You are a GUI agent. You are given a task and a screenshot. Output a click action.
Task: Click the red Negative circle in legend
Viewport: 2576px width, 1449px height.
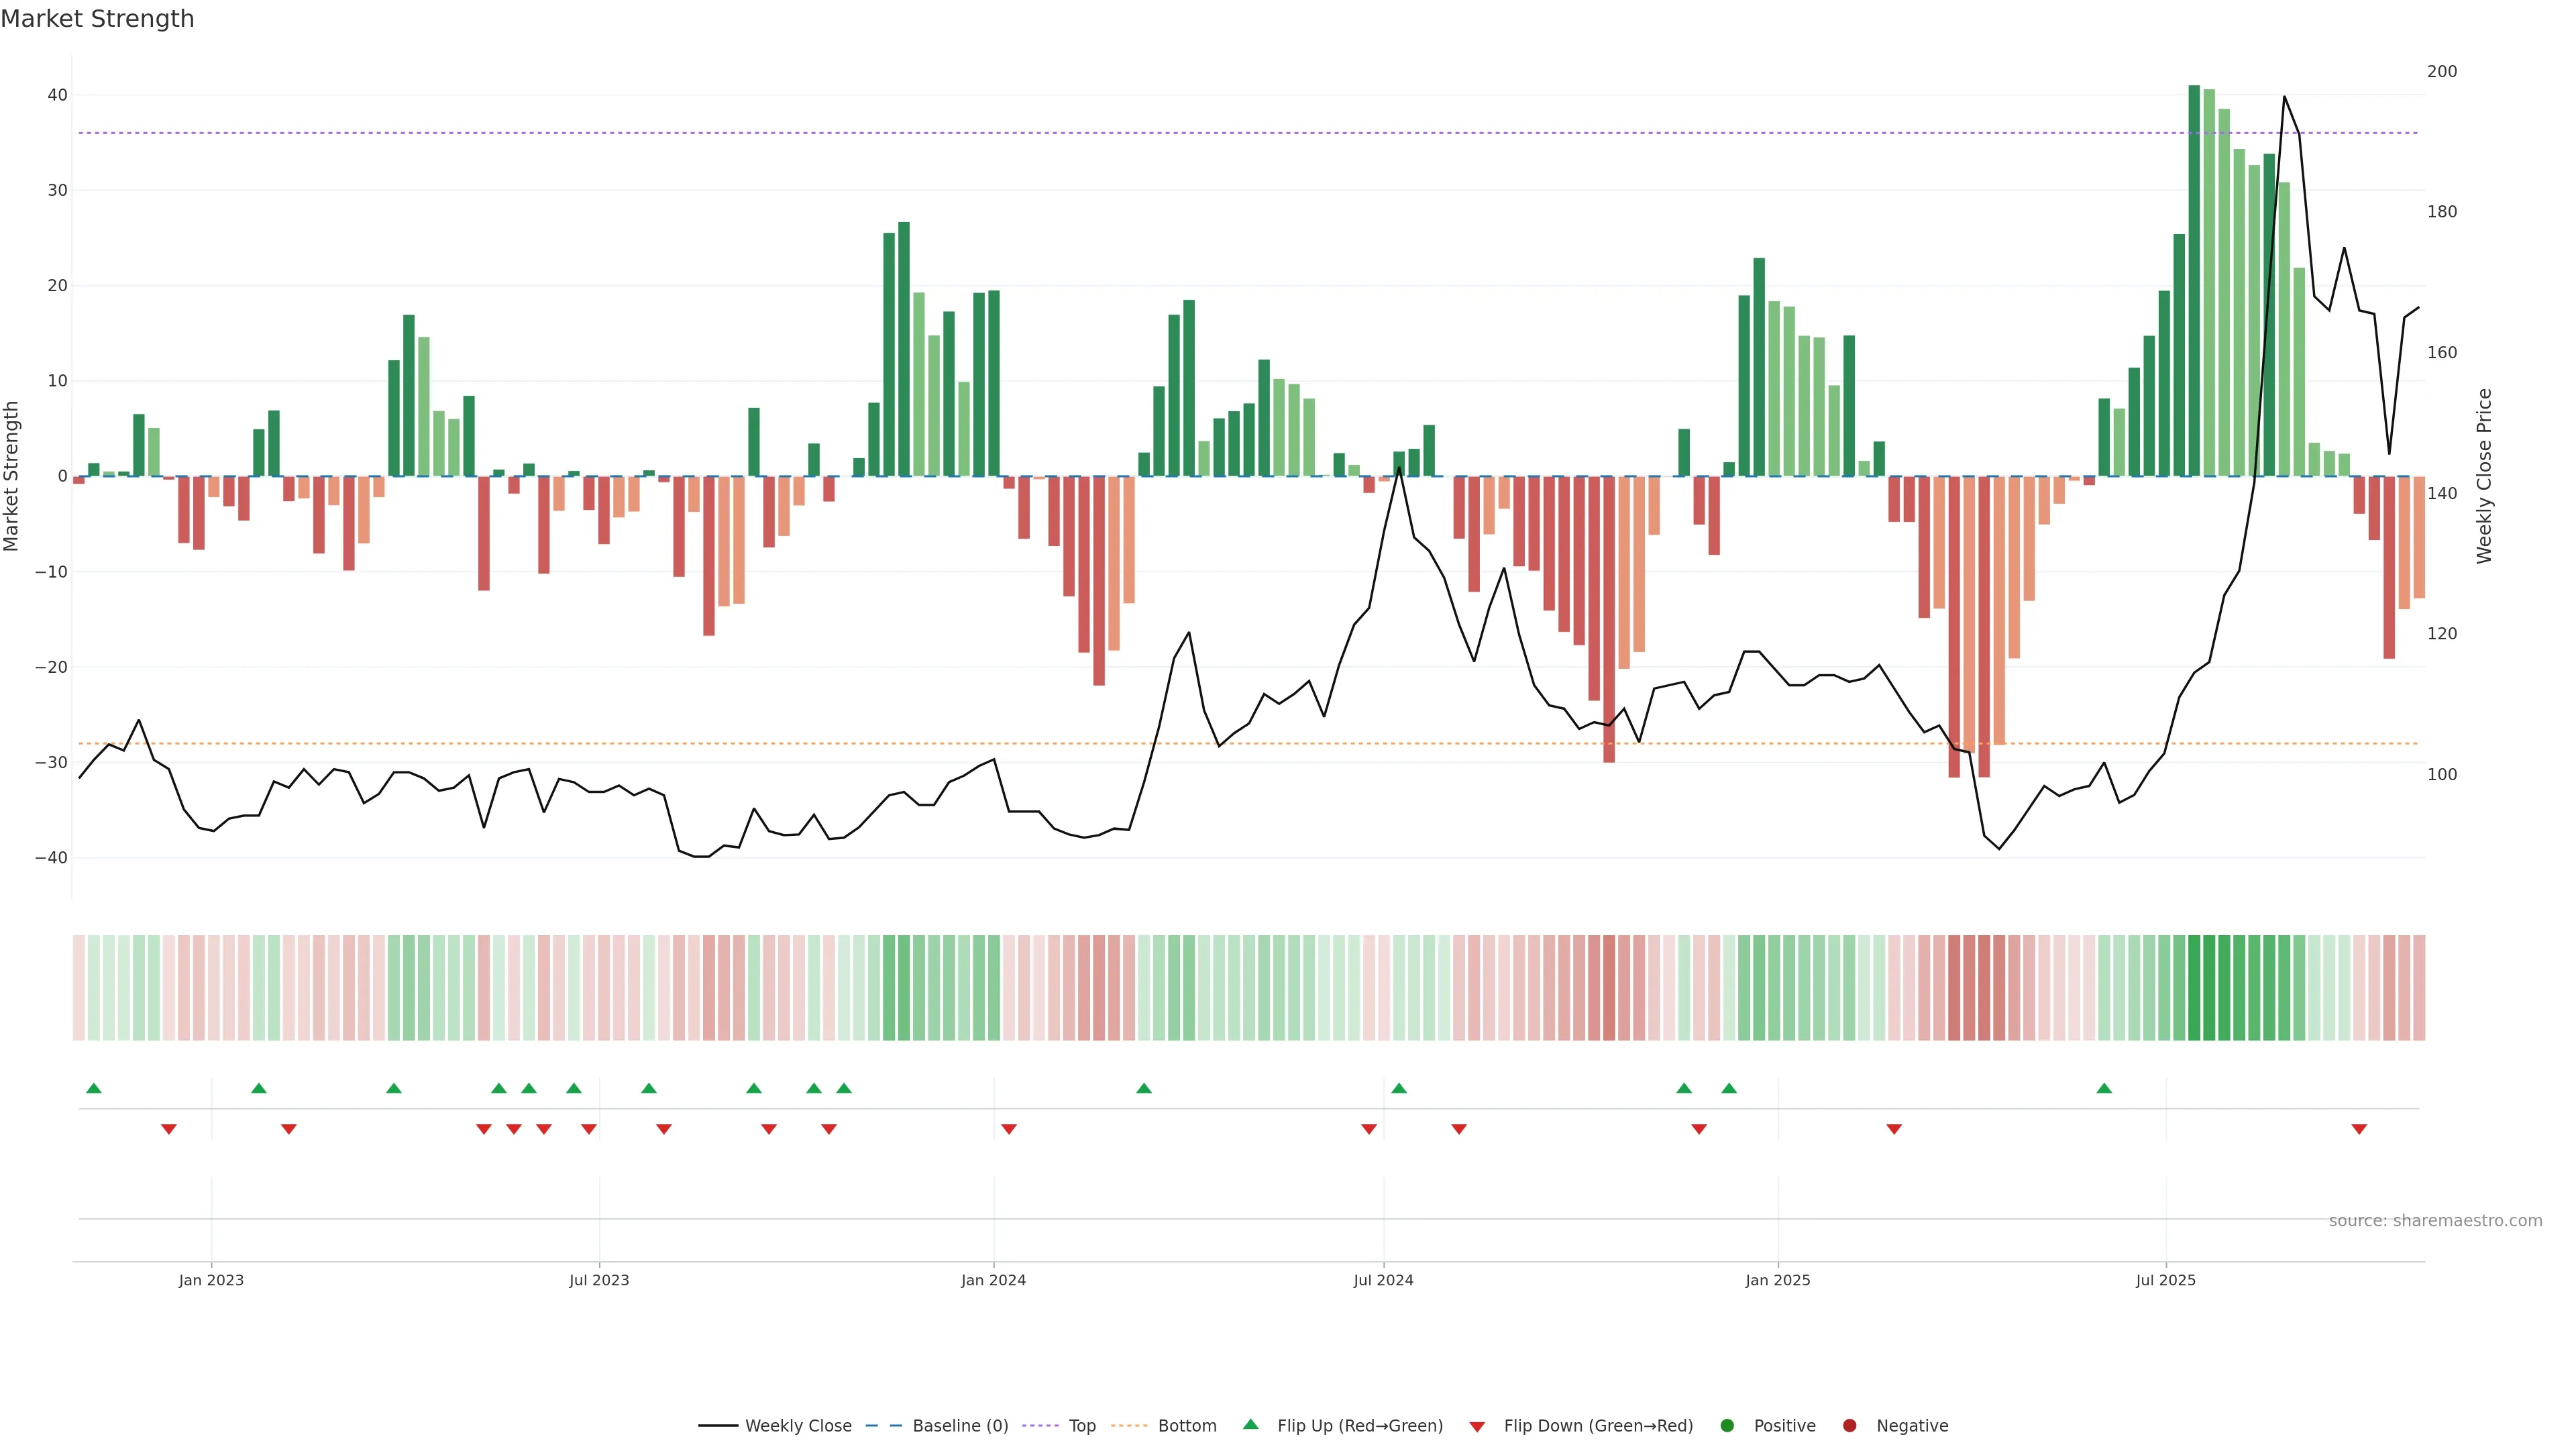[1849, 1425]
